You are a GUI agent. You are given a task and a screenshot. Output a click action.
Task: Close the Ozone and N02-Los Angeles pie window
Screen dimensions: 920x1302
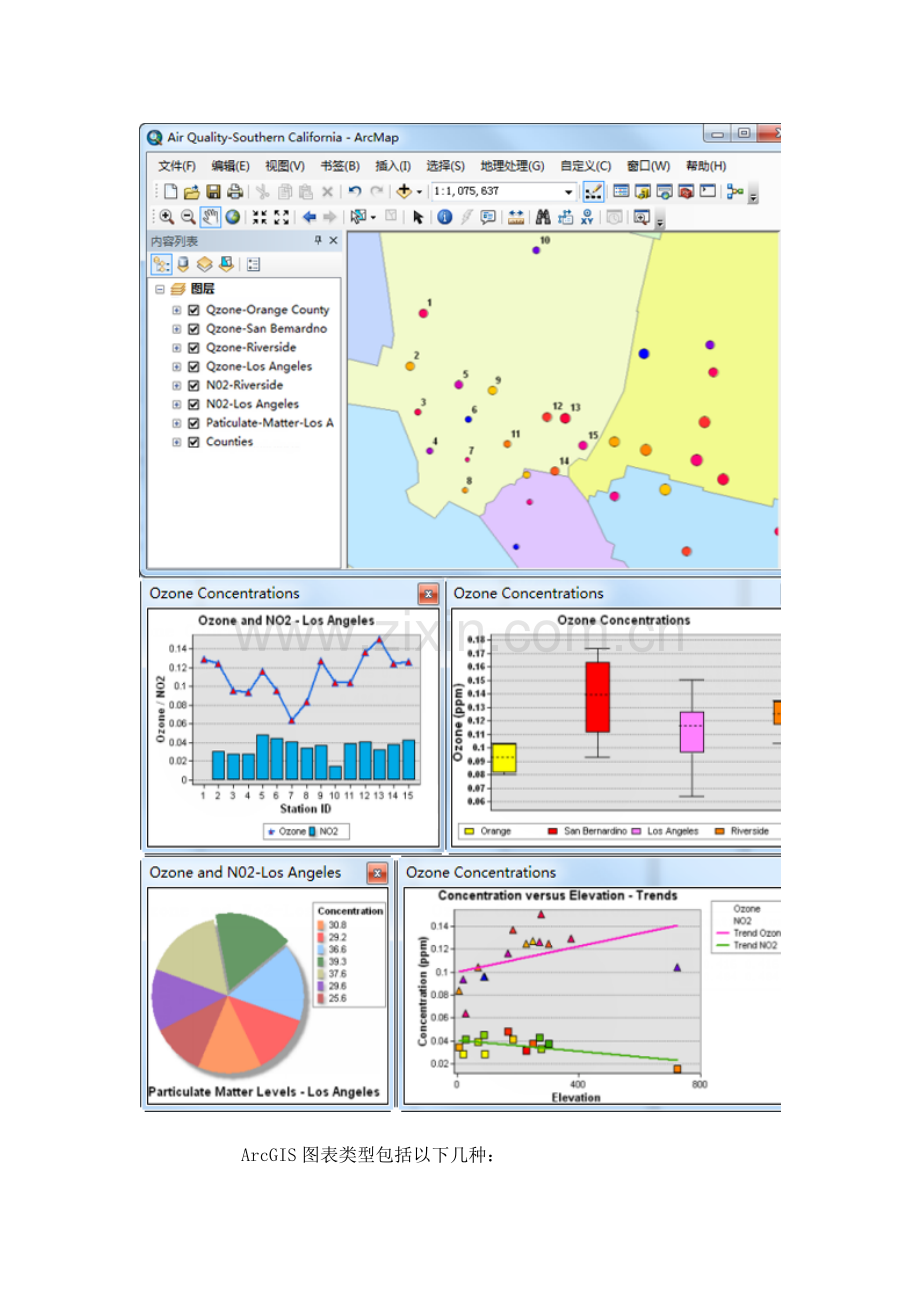pos(377,873)
